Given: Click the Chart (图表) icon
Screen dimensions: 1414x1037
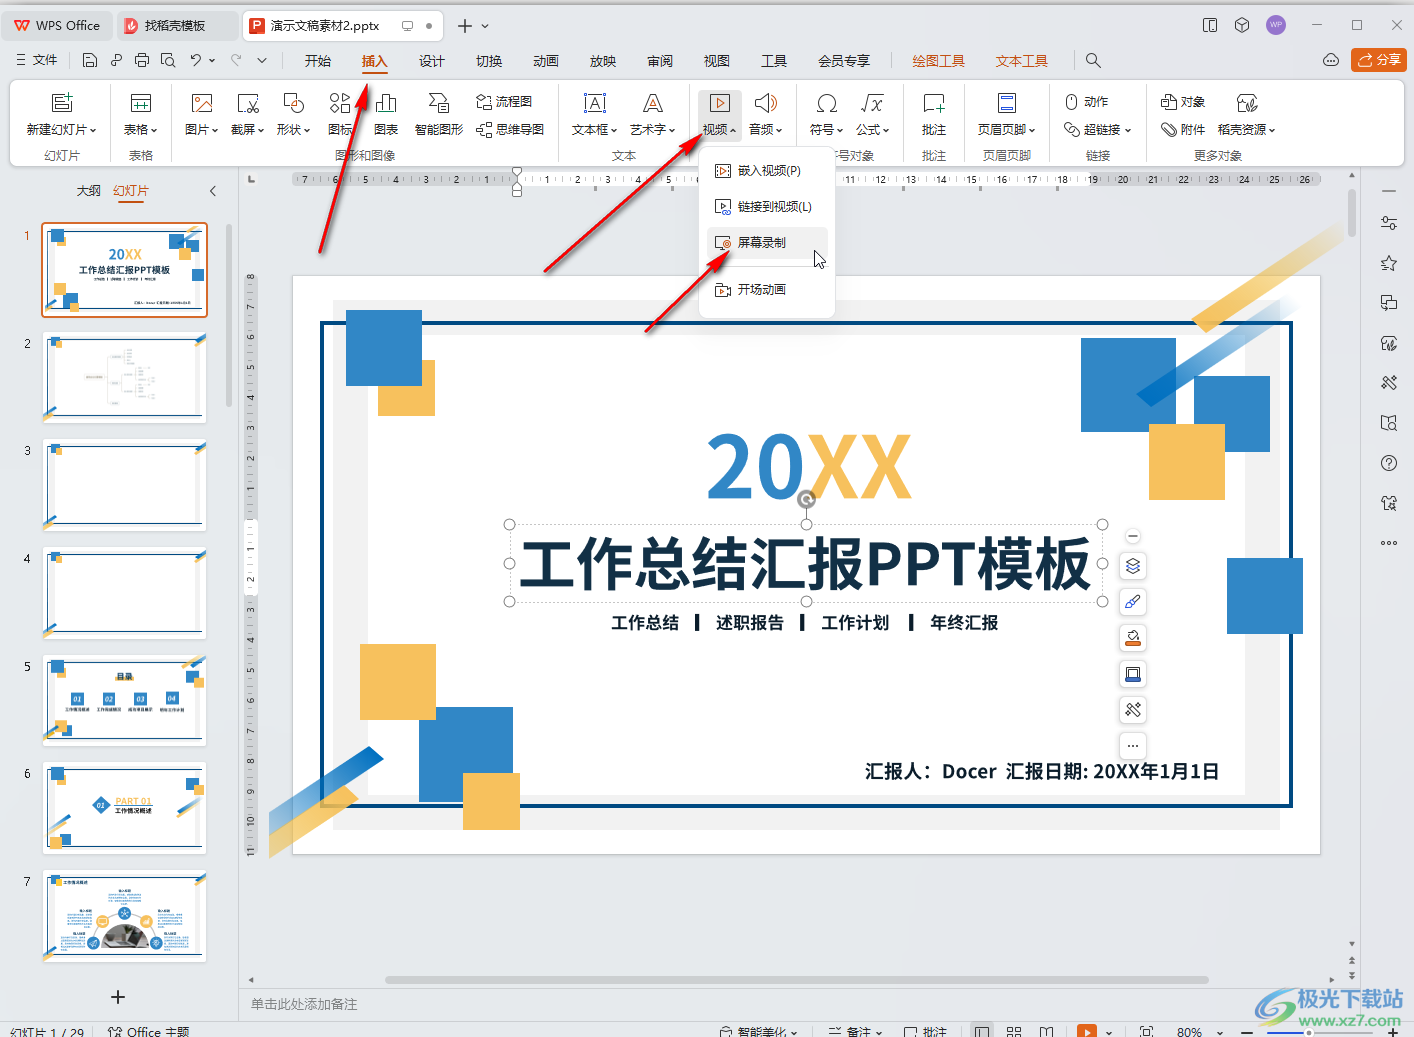Looking at the screenshot, I should 386,103.
